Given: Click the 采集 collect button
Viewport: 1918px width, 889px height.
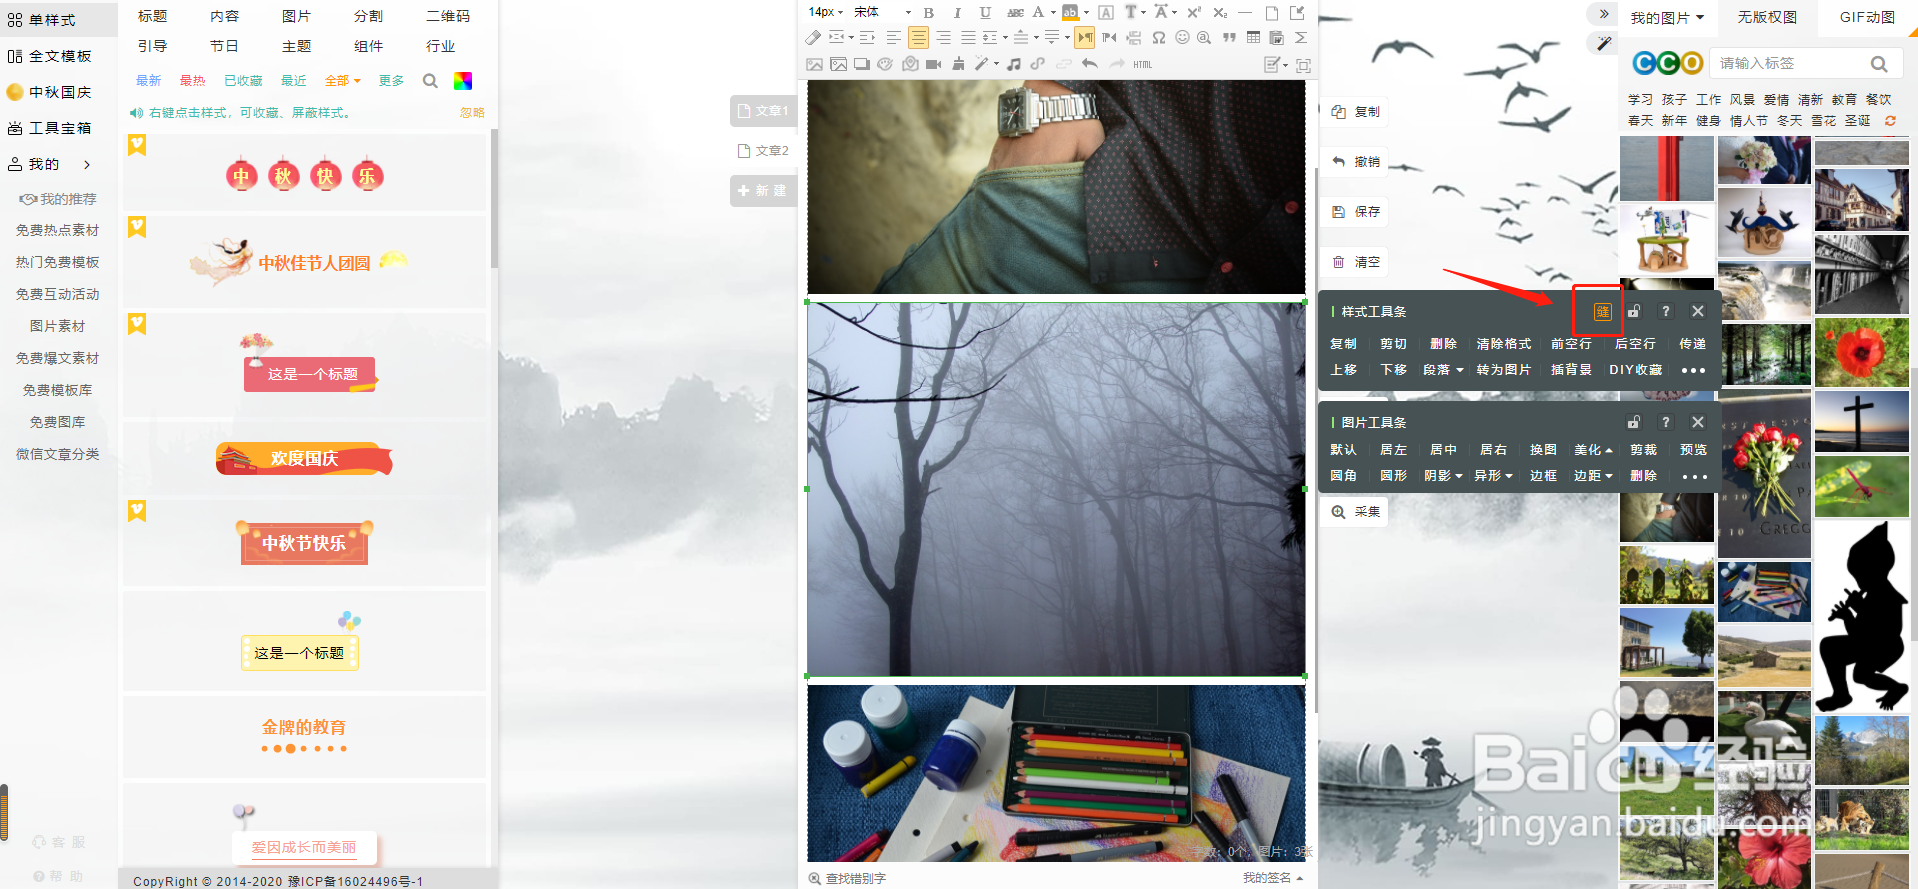Looking at the screenshot, I should [x=1356, y=512].
